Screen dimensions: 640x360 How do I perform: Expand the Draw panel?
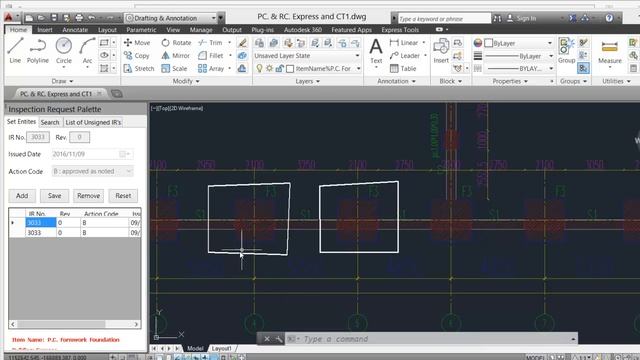[x=62, y=81]
